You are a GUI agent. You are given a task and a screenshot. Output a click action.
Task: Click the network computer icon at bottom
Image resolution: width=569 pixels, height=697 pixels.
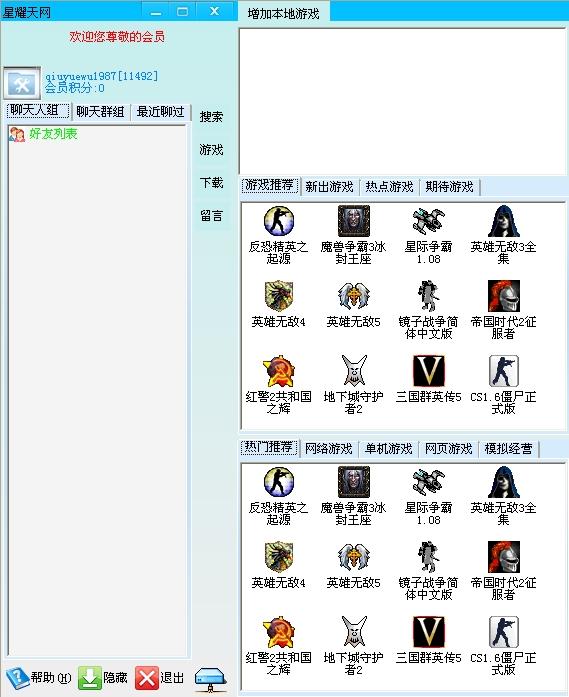pos(211,679)
